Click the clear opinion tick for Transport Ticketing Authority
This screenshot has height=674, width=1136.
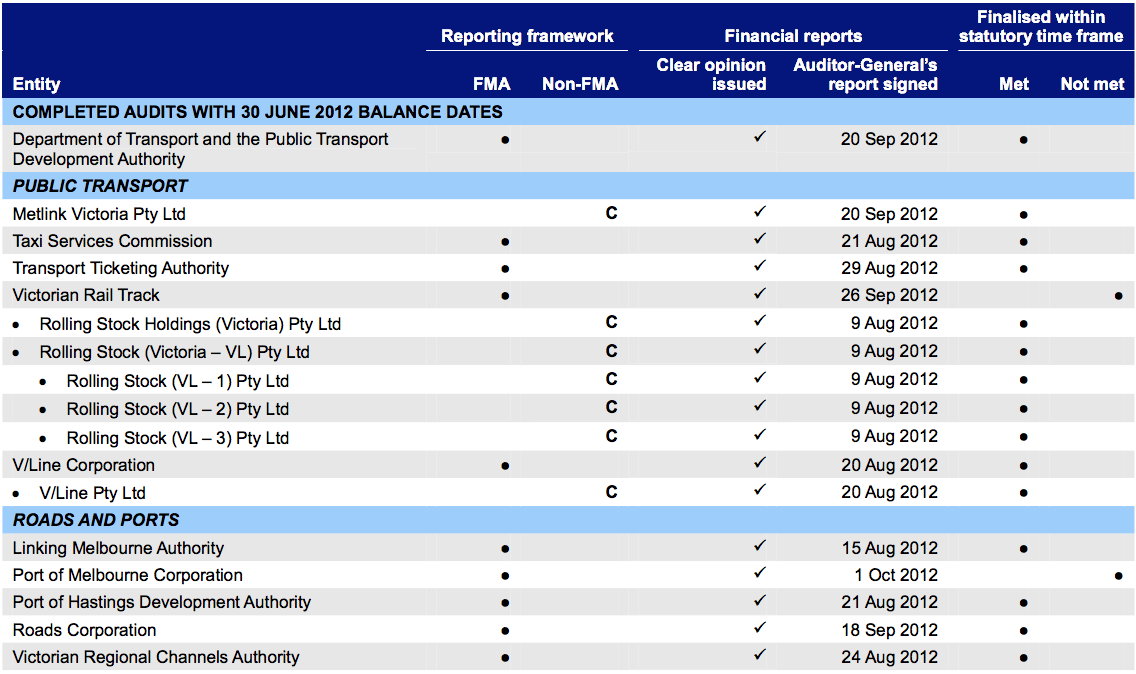coord(759,266)
